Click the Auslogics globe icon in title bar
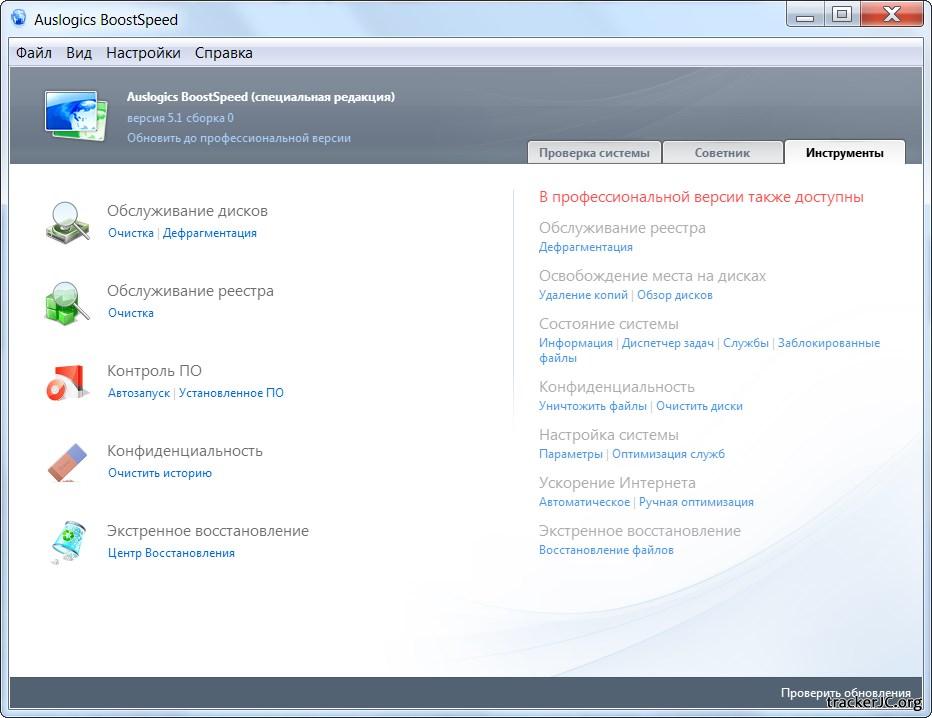Screen dimensions: 932x718 tap(18, 17)
